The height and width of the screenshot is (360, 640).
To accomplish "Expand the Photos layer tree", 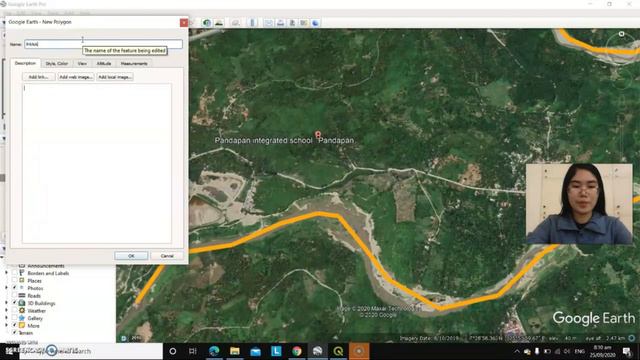I will [x=6, y=288].
